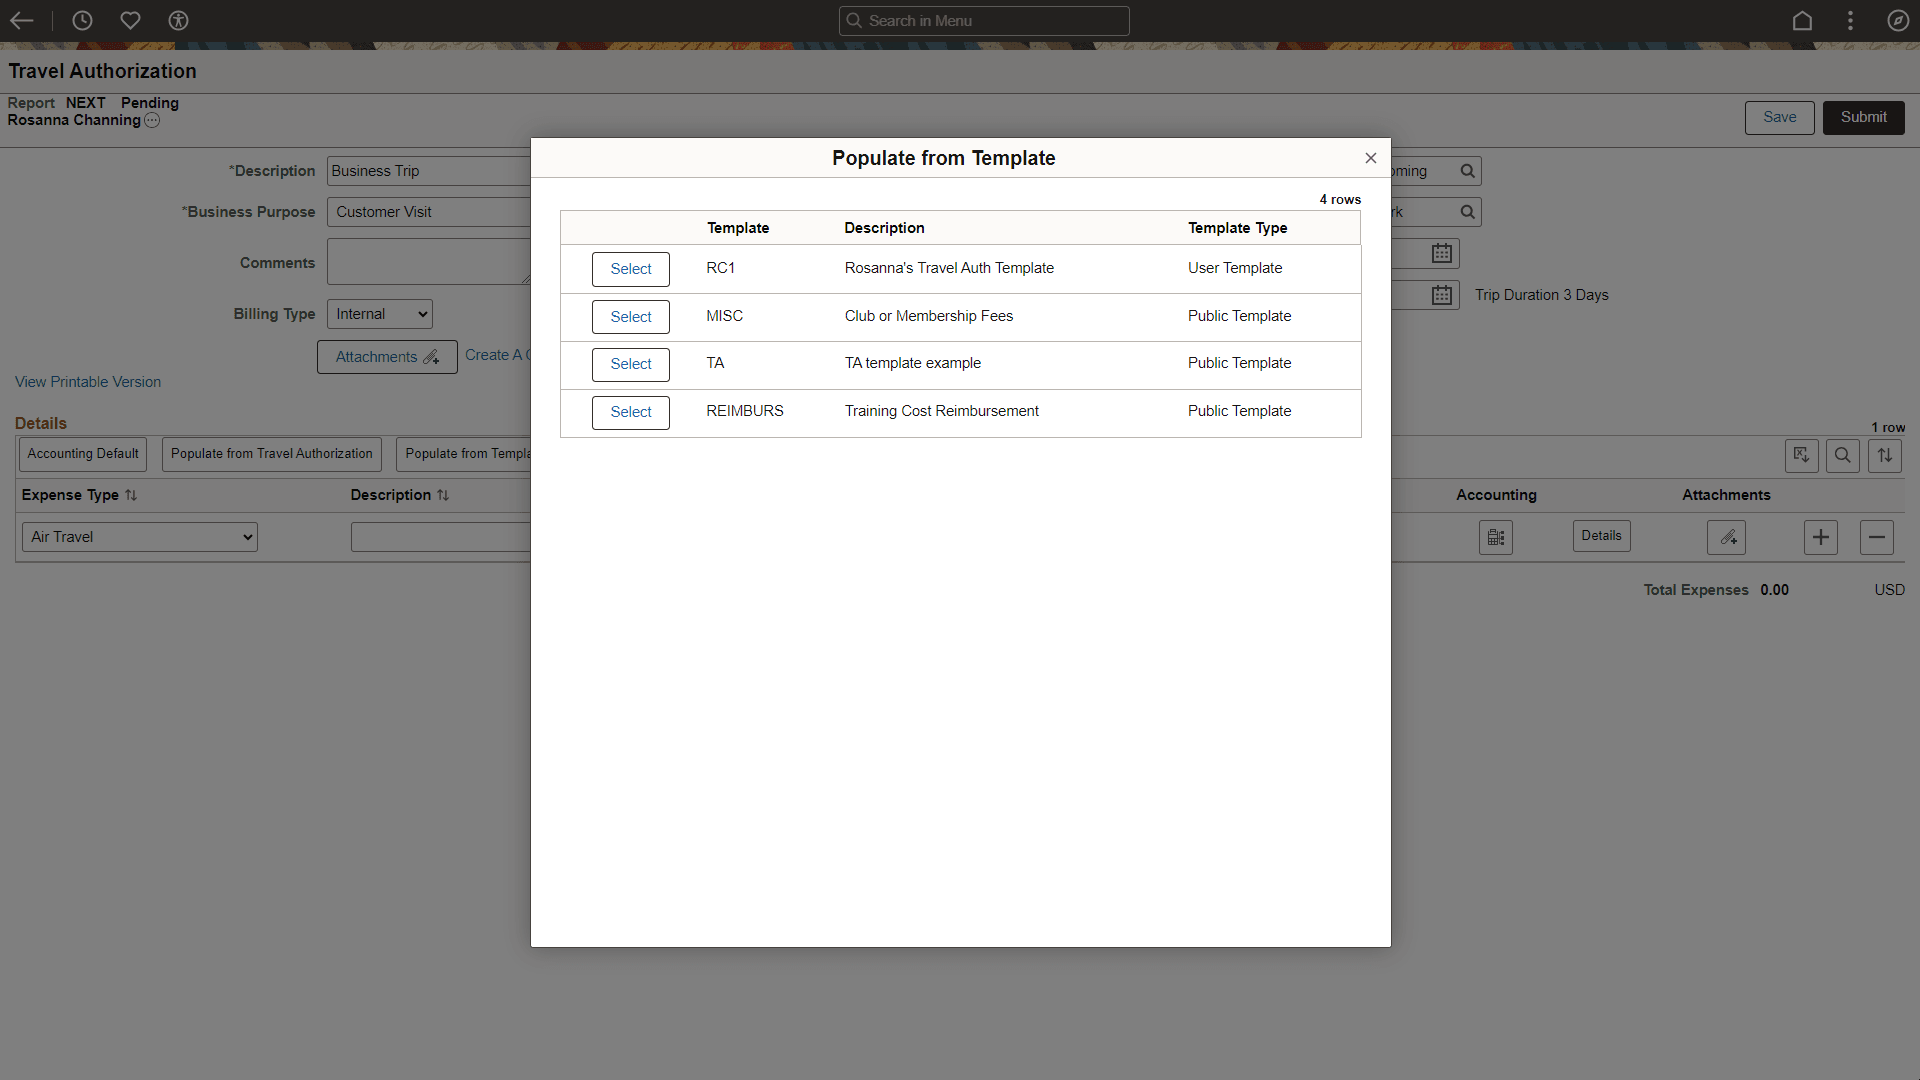Select the MISC template
This screenshot has width=1920, height=1080.
tap(630, 317)
